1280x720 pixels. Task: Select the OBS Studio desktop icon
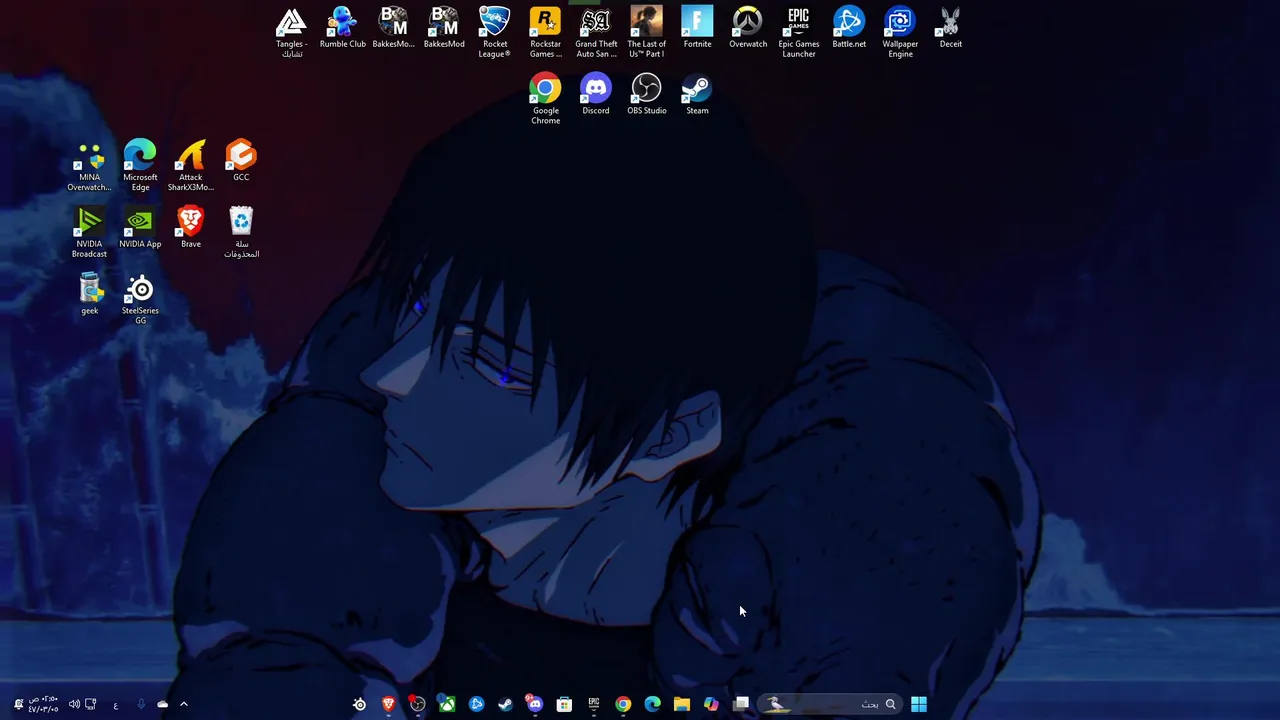tap(647, 95)
